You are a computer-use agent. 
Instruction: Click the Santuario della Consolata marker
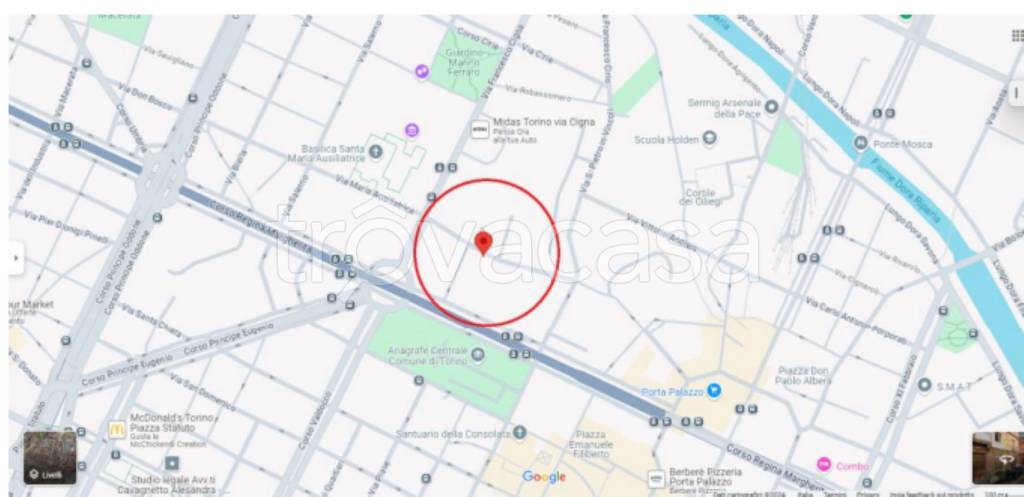[x=520, y=432]
